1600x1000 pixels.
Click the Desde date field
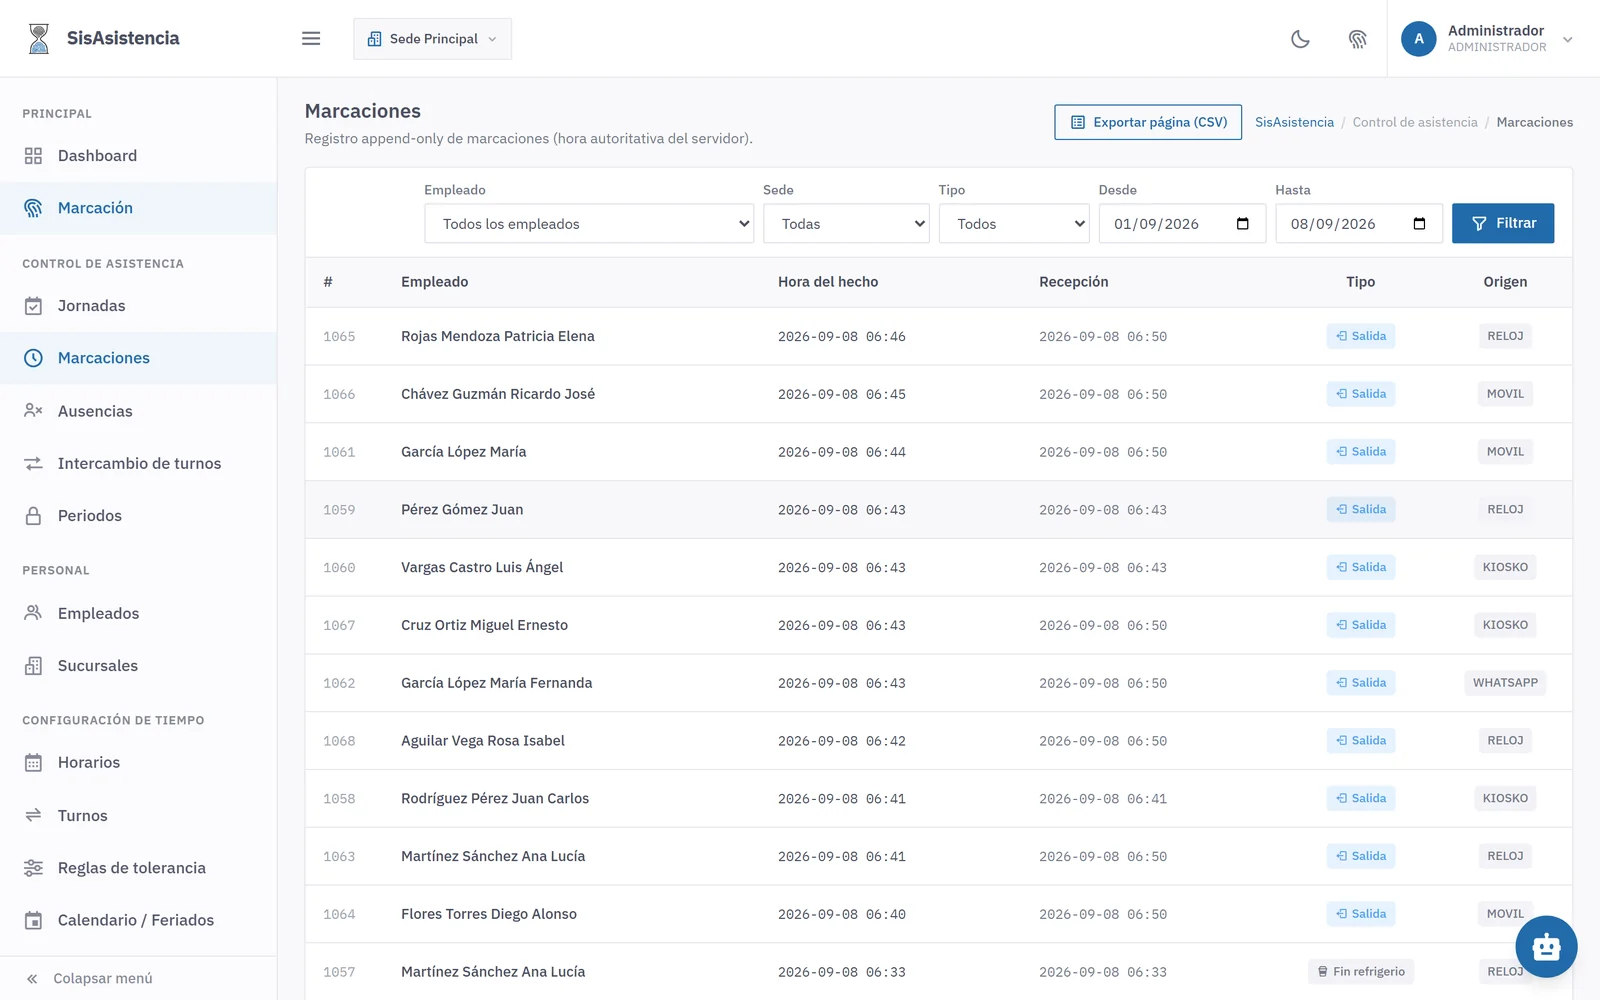[x=1182, y=224]
